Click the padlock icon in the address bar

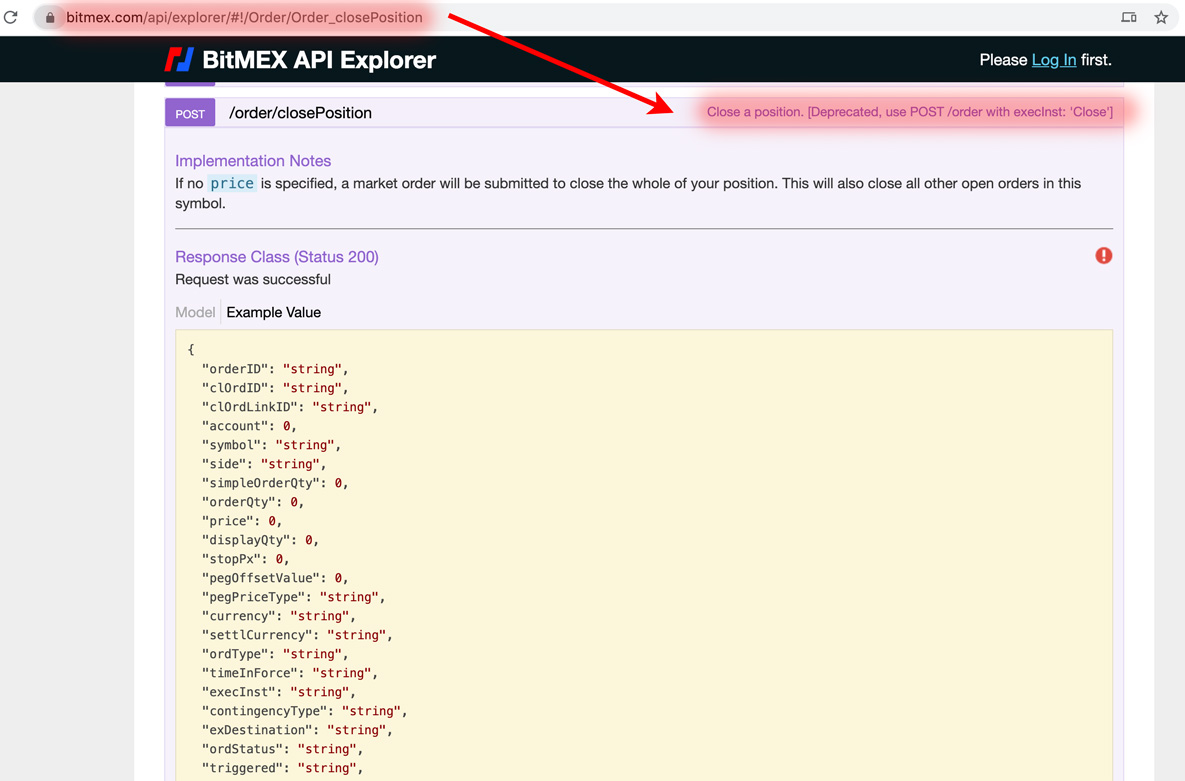tap(49, 17)
